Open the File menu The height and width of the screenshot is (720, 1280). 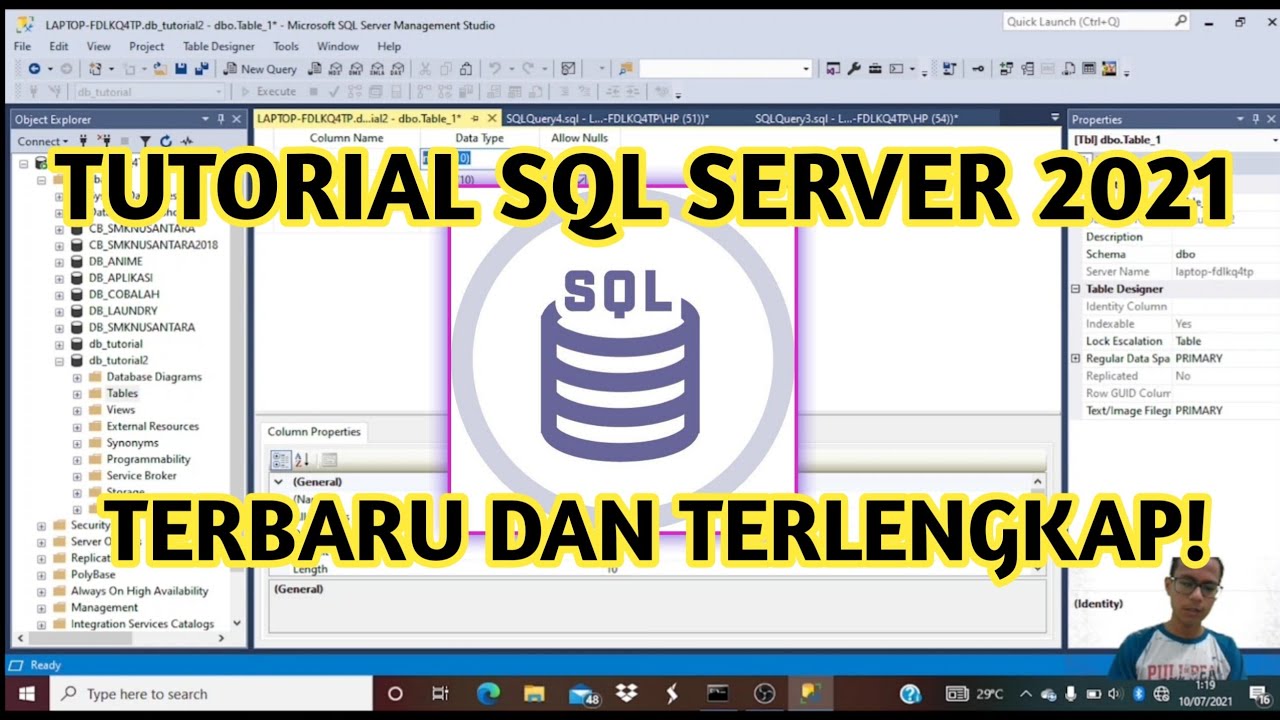[22, 46]
